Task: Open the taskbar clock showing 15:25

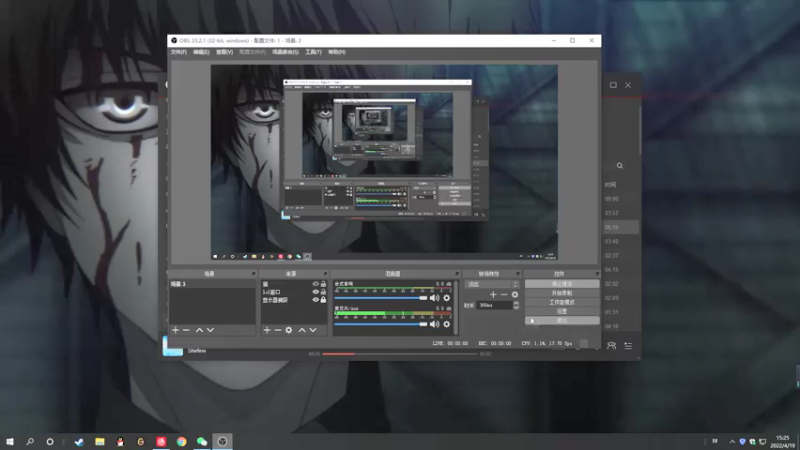Action: coord(783,442)
